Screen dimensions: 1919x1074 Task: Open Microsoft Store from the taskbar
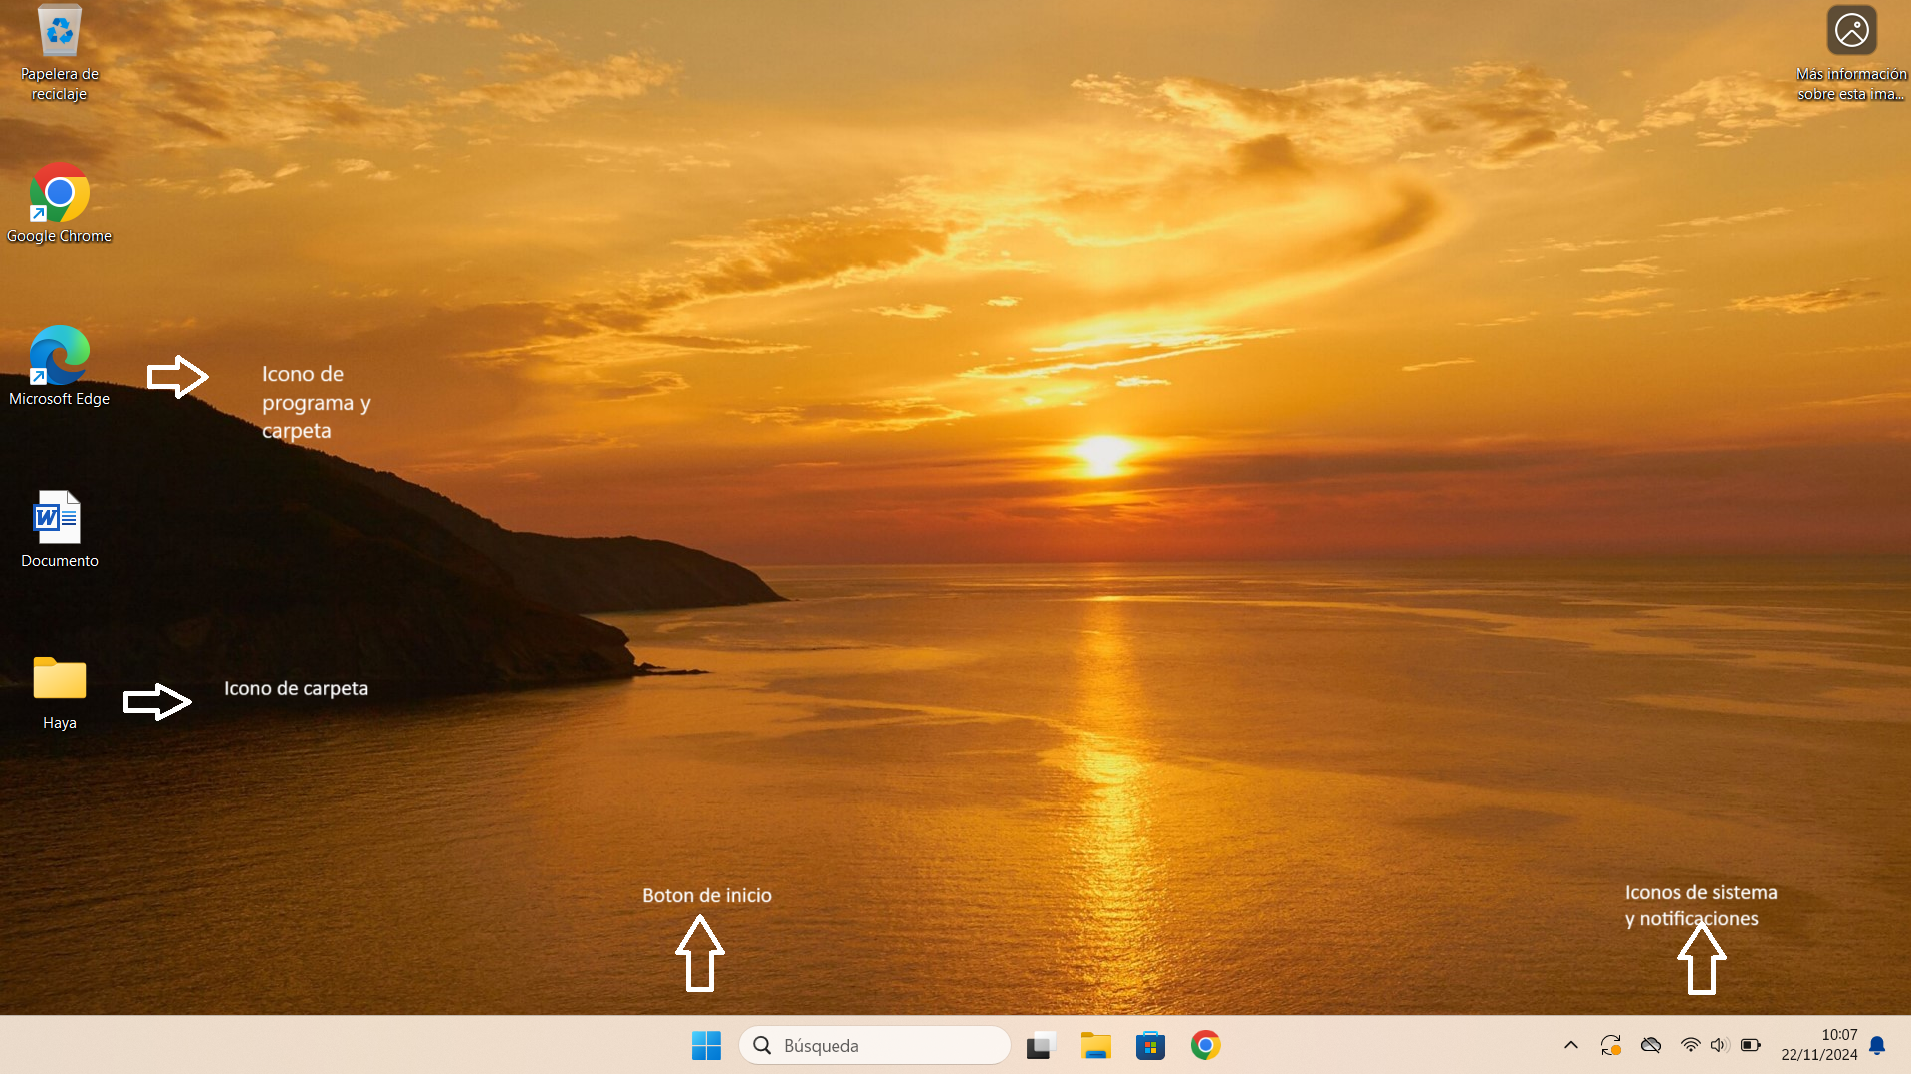click(x=1150, y=1045)
